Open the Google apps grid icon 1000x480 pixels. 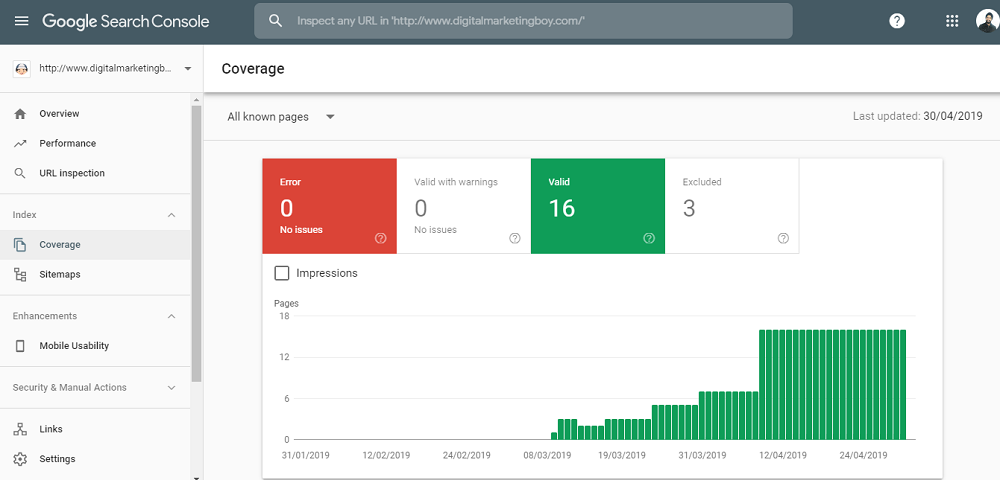952,21
